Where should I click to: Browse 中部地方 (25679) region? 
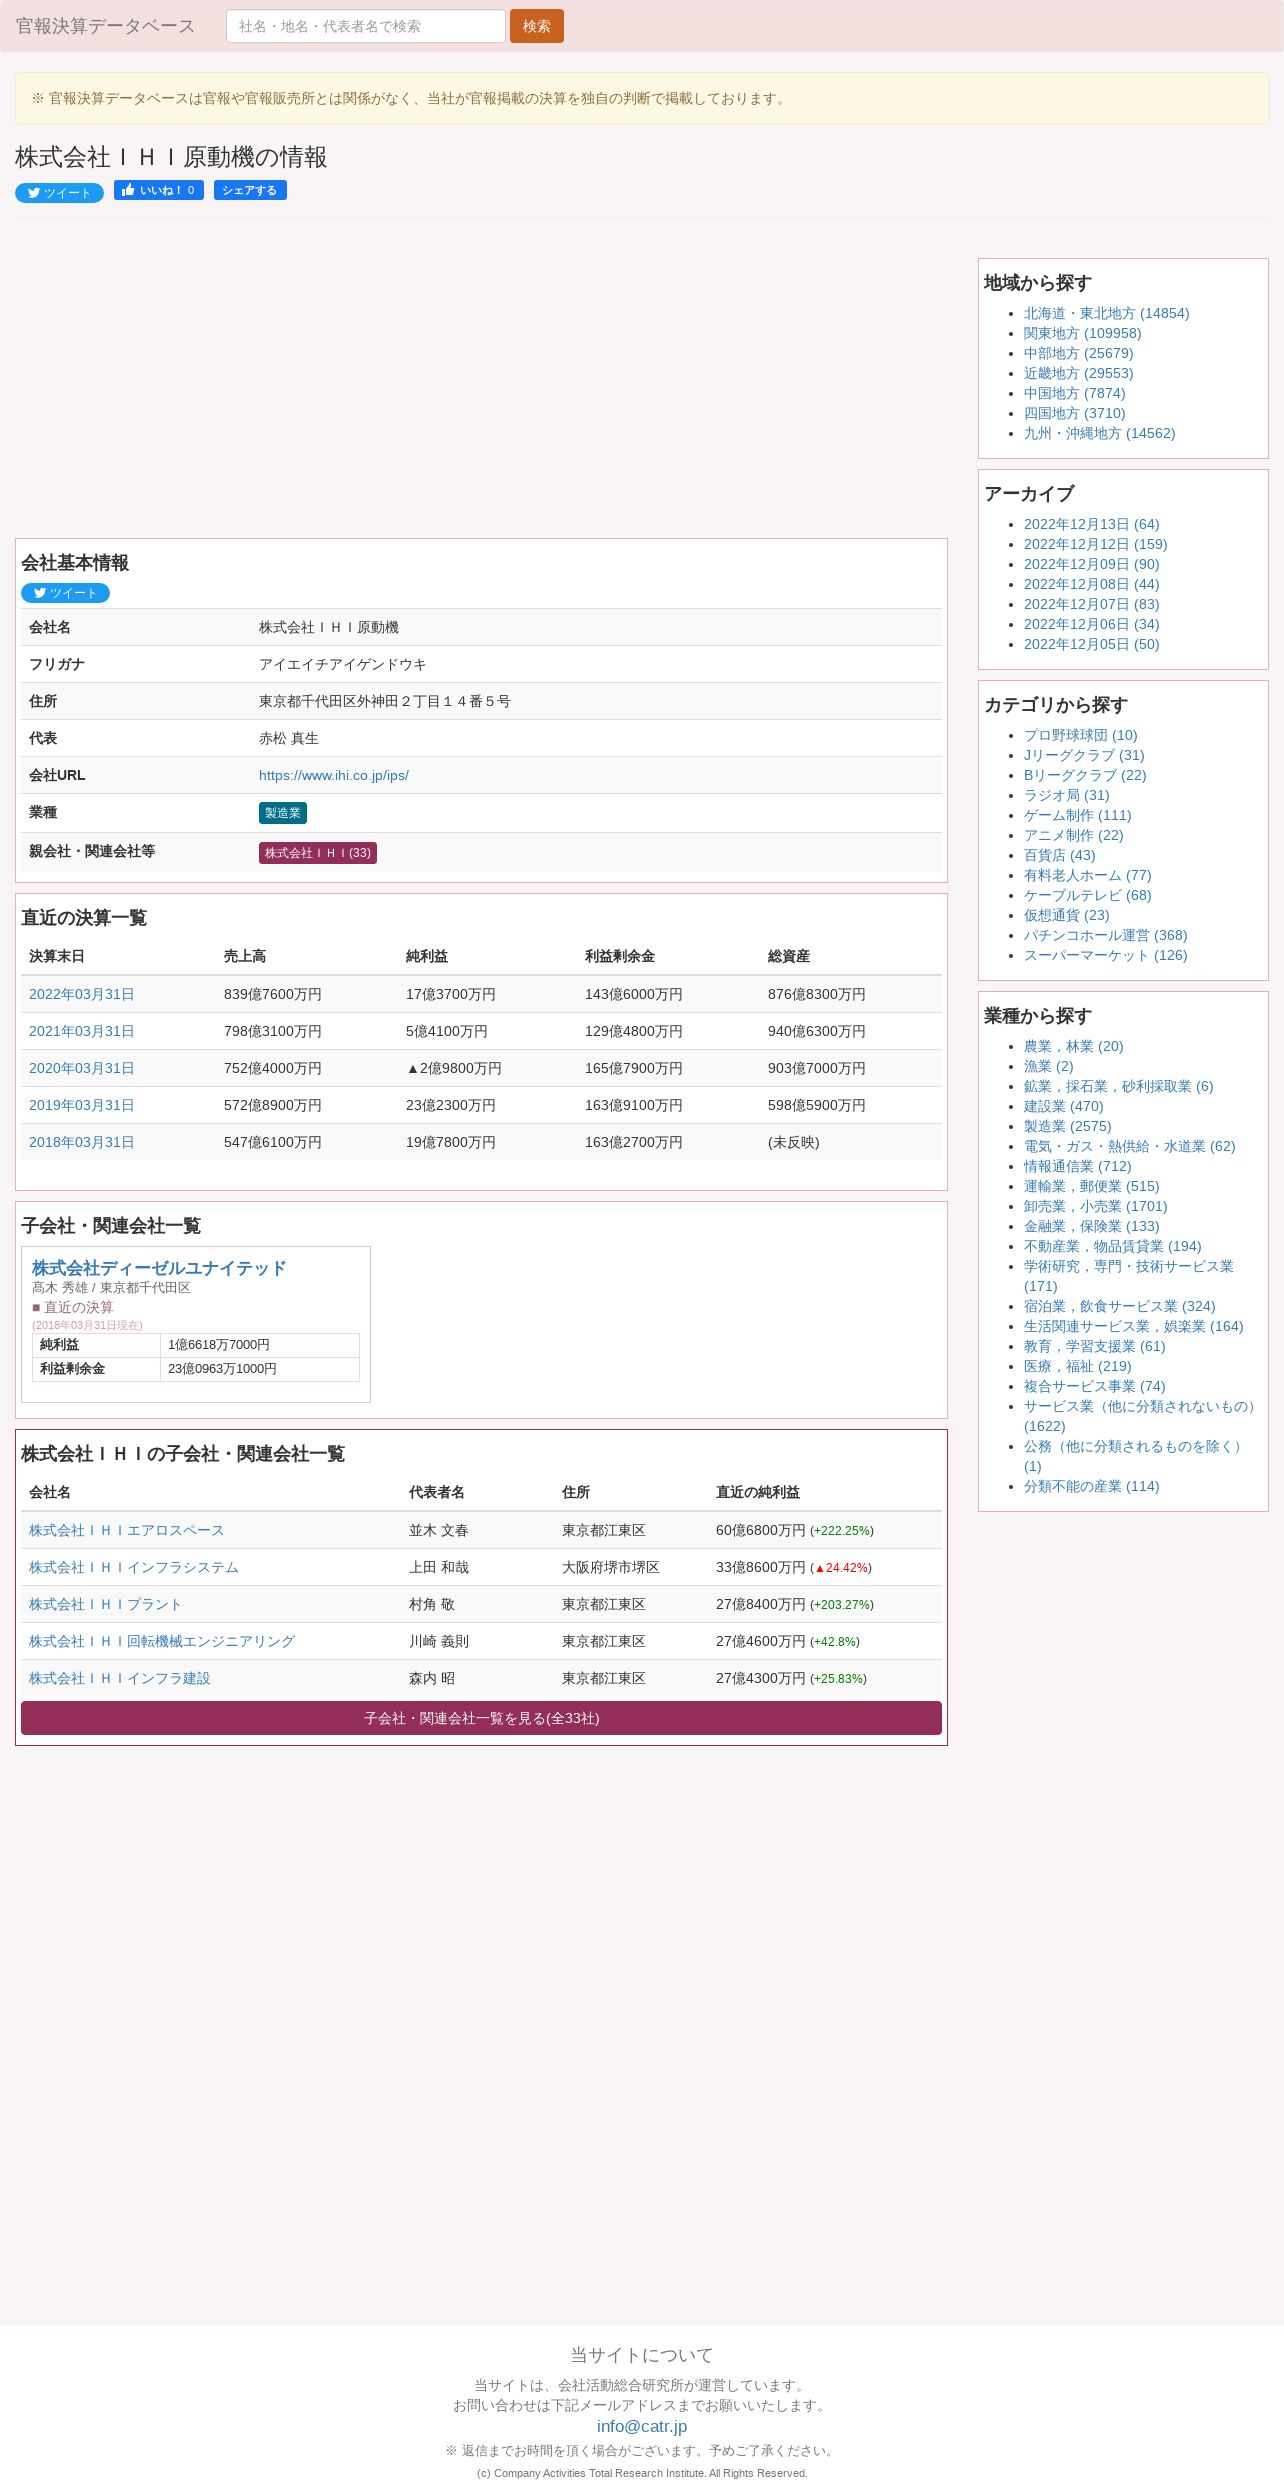[1078, 353]
